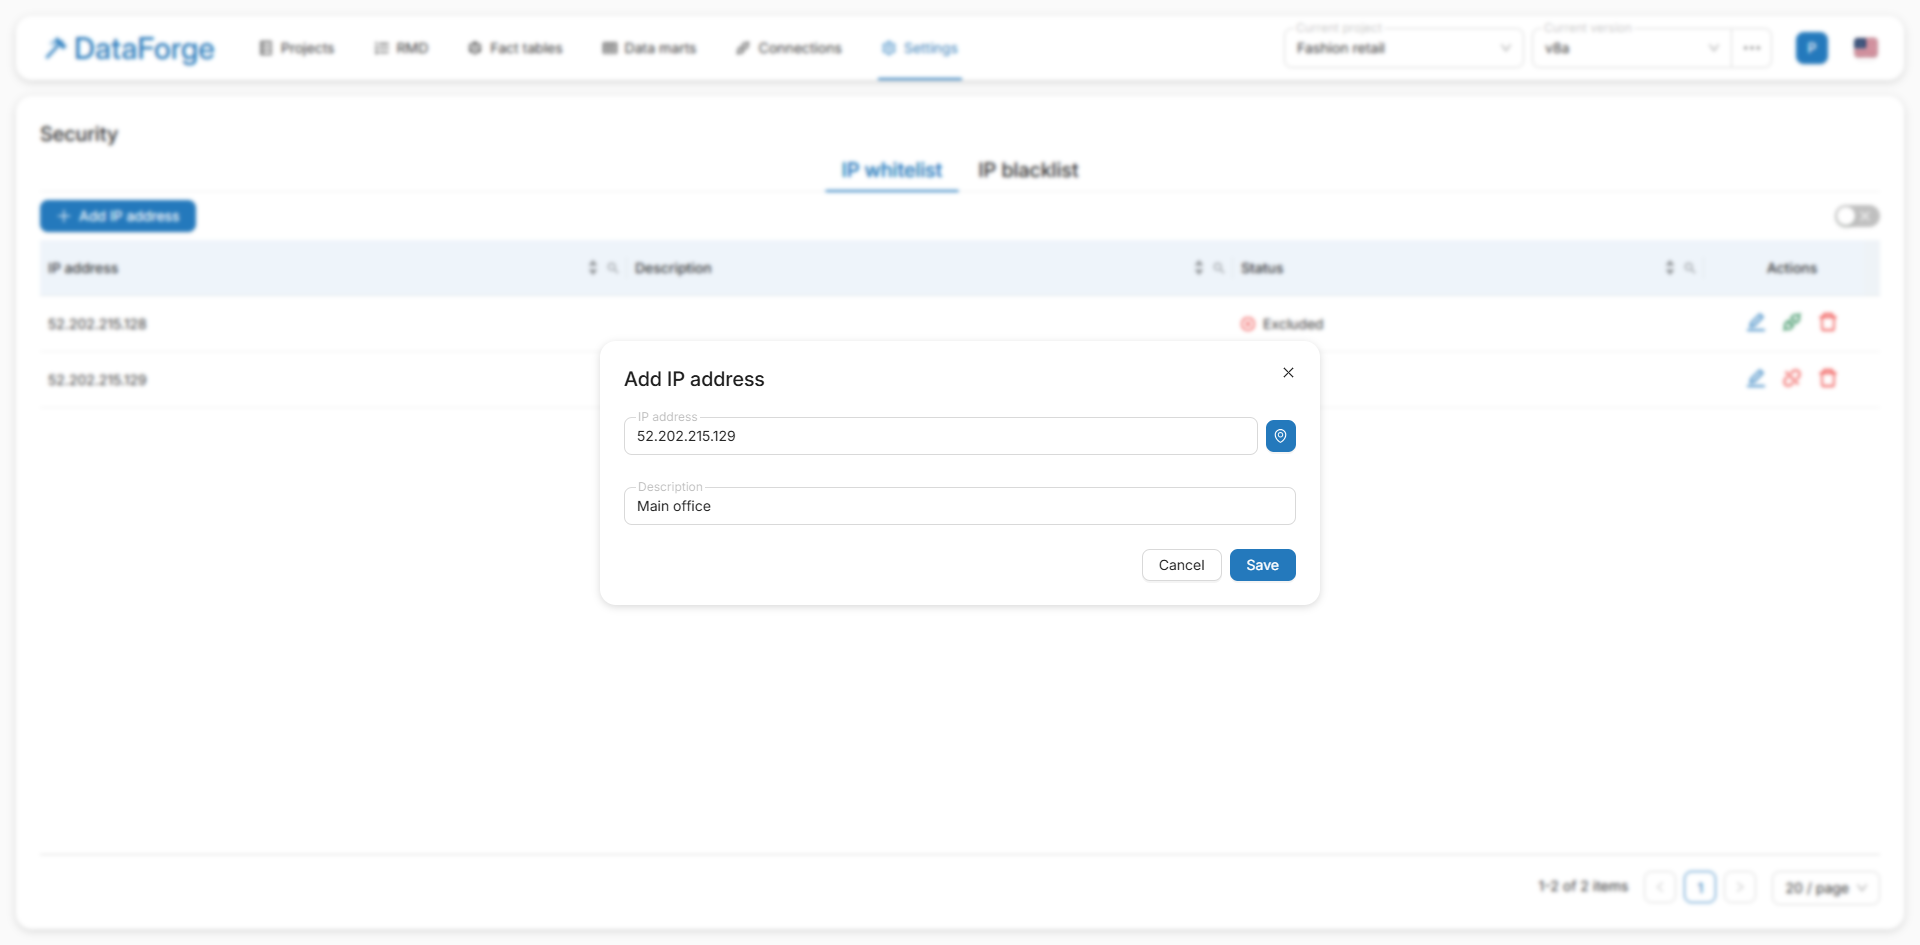Screen dimensions: 1920x945
Task: Delete the 52.202.215.129 entry
Action: click(x=1828, y=379)
